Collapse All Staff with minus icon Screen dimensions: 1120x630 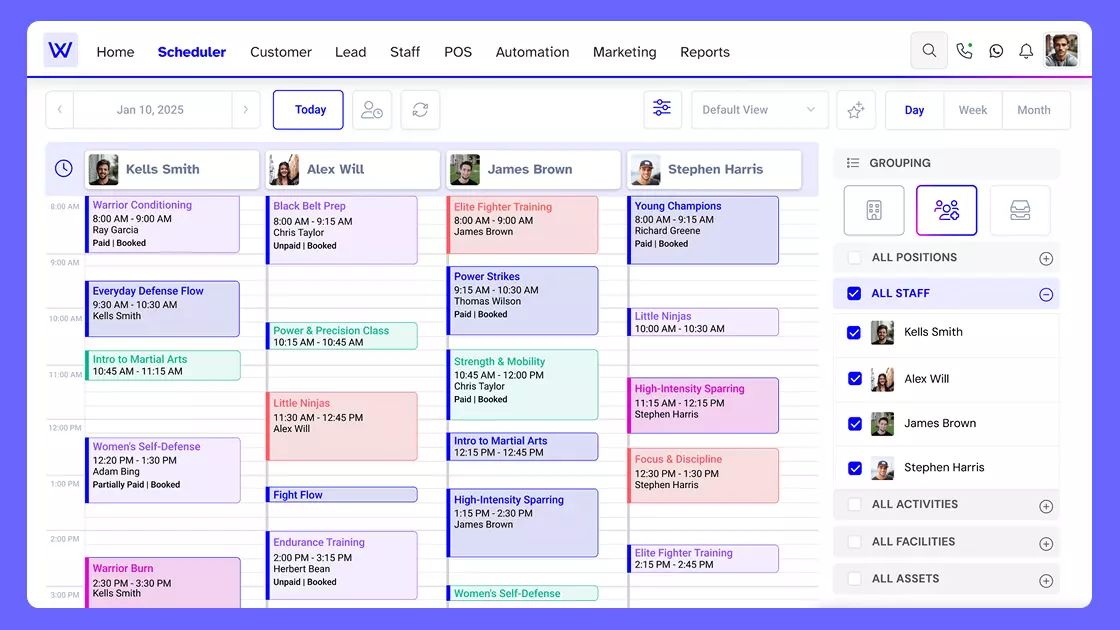tap(1046, 294)
